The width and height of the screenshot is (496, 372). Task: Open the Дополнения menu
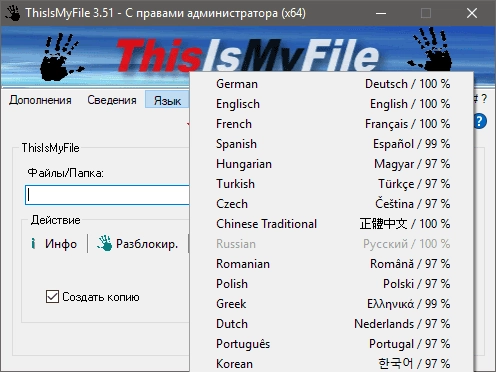pyautogui.click(x=40, y=100)
